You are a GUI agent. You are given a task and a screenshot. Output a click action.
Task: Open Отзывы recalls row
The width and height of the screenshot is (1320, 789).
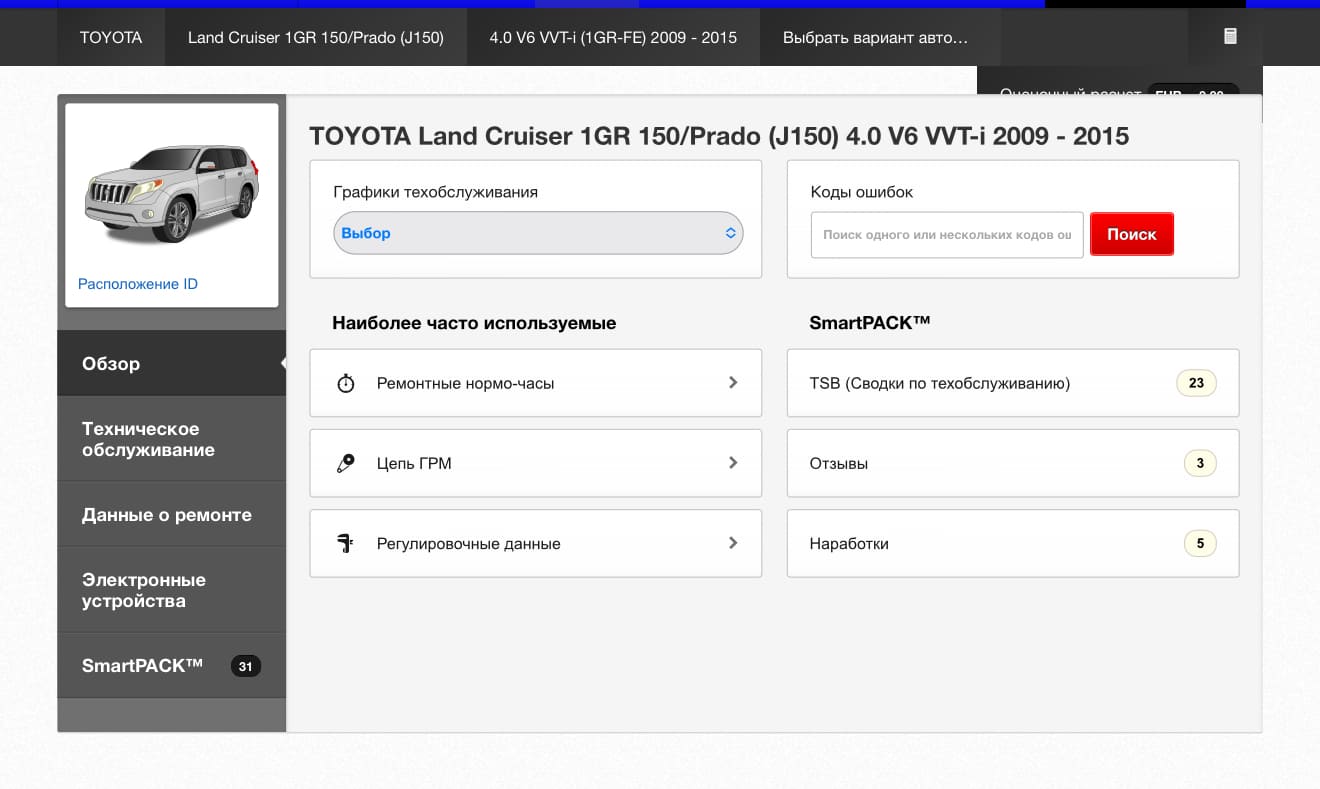[x=1013, y=463]
